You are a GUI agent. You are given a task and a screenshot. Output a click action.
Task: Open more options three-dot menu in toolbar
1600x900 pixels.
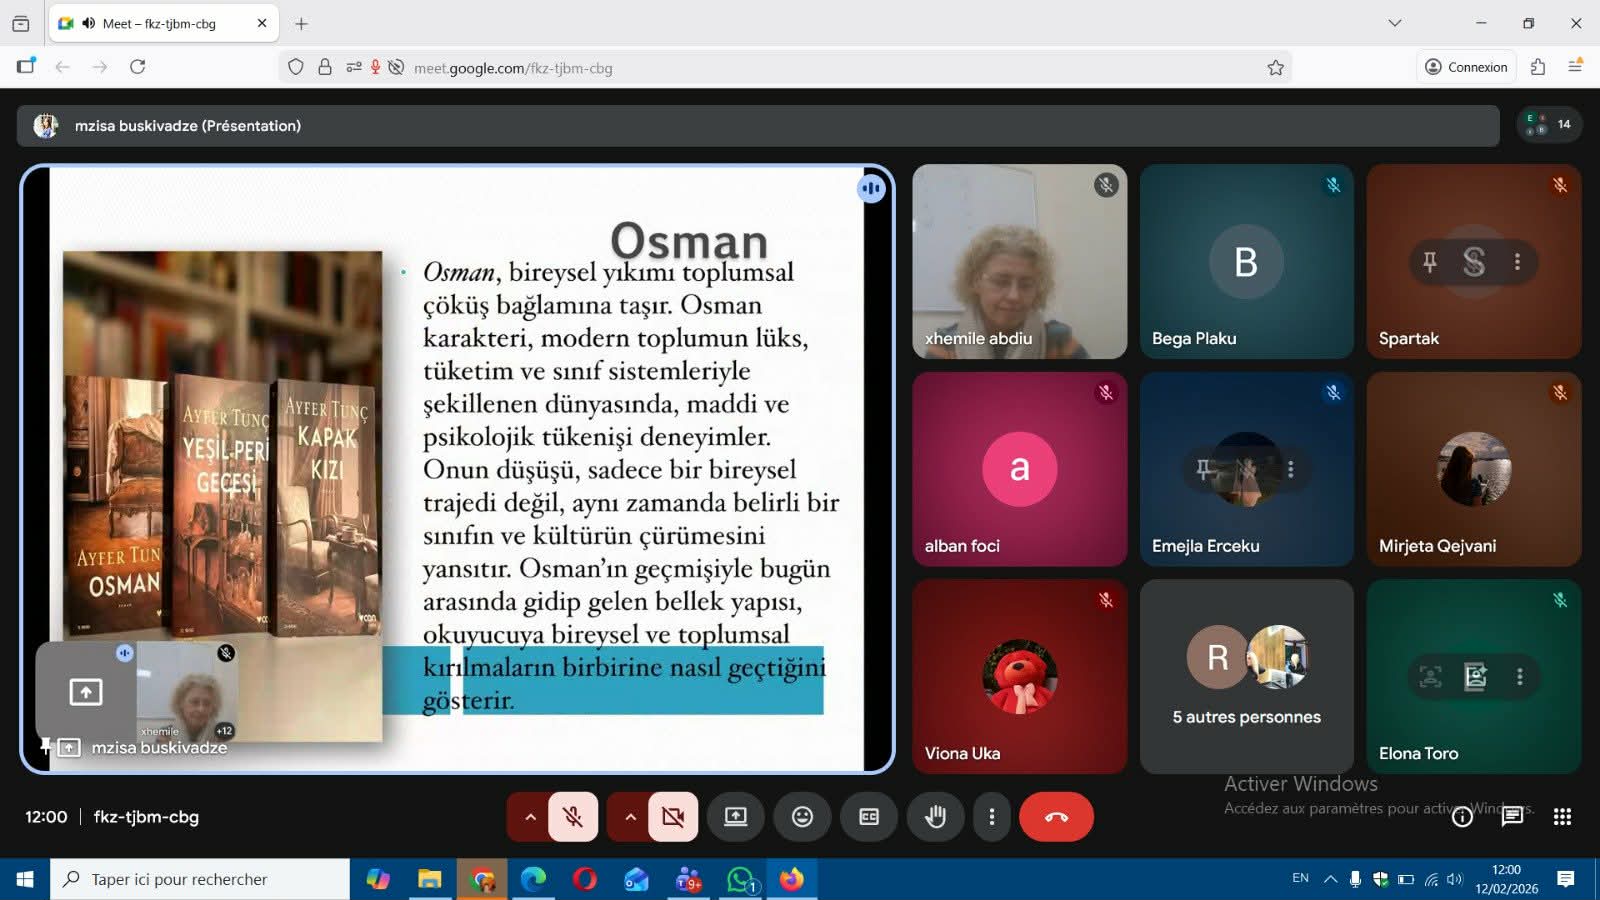point(991,817)
